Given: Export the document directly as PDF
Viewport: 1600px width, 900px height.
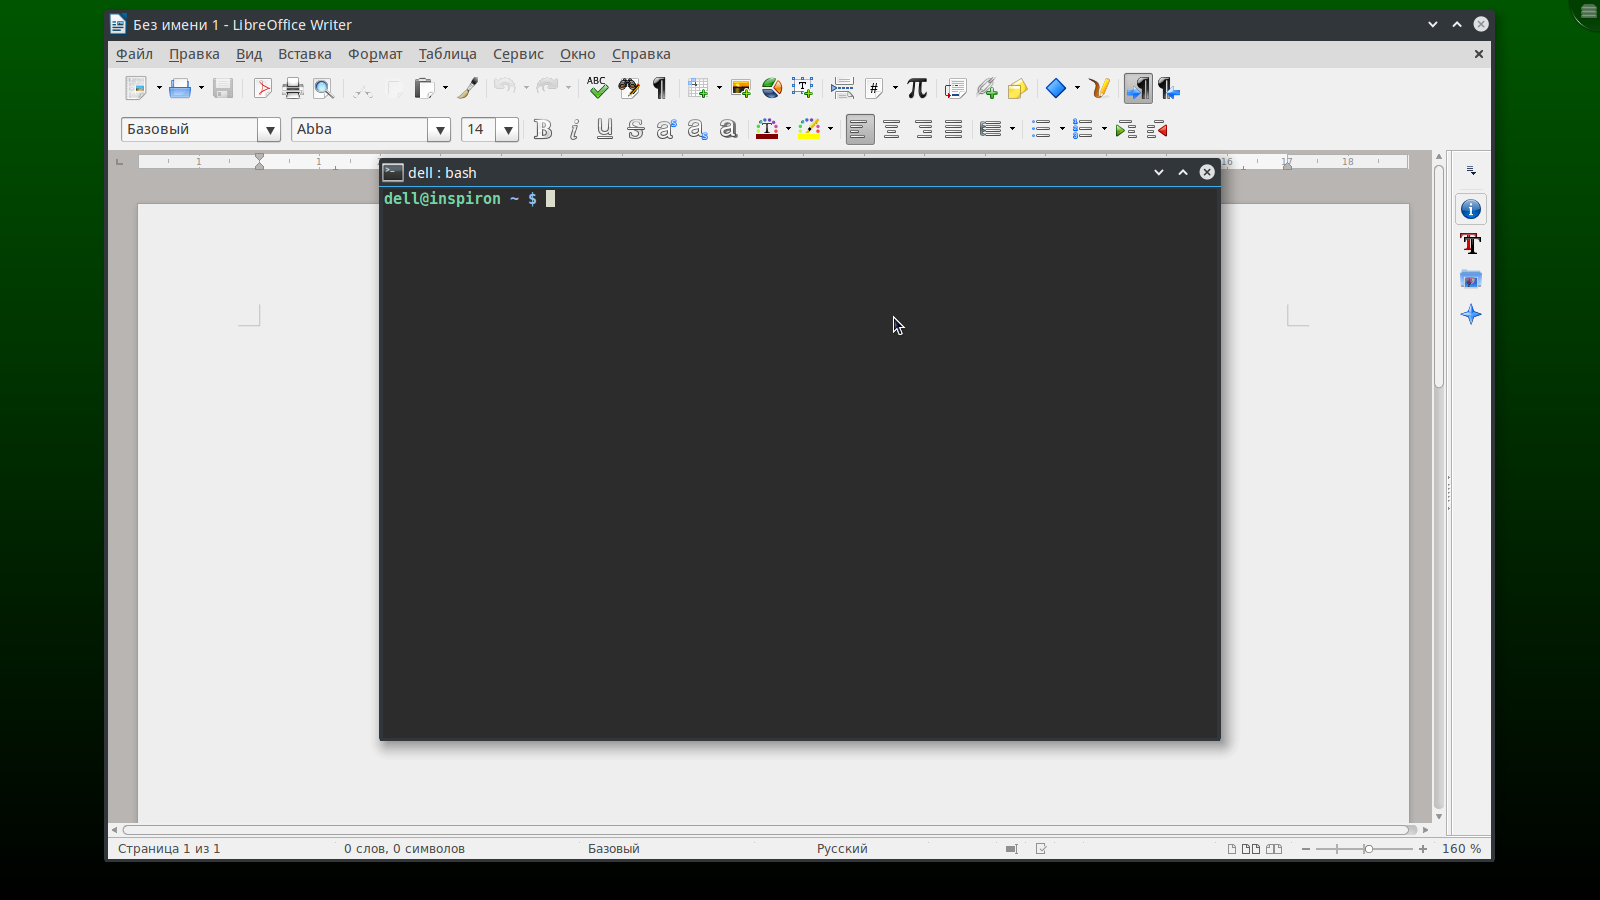Looking at the screenshot, I should pyautogui.click(x=262, y=89).
